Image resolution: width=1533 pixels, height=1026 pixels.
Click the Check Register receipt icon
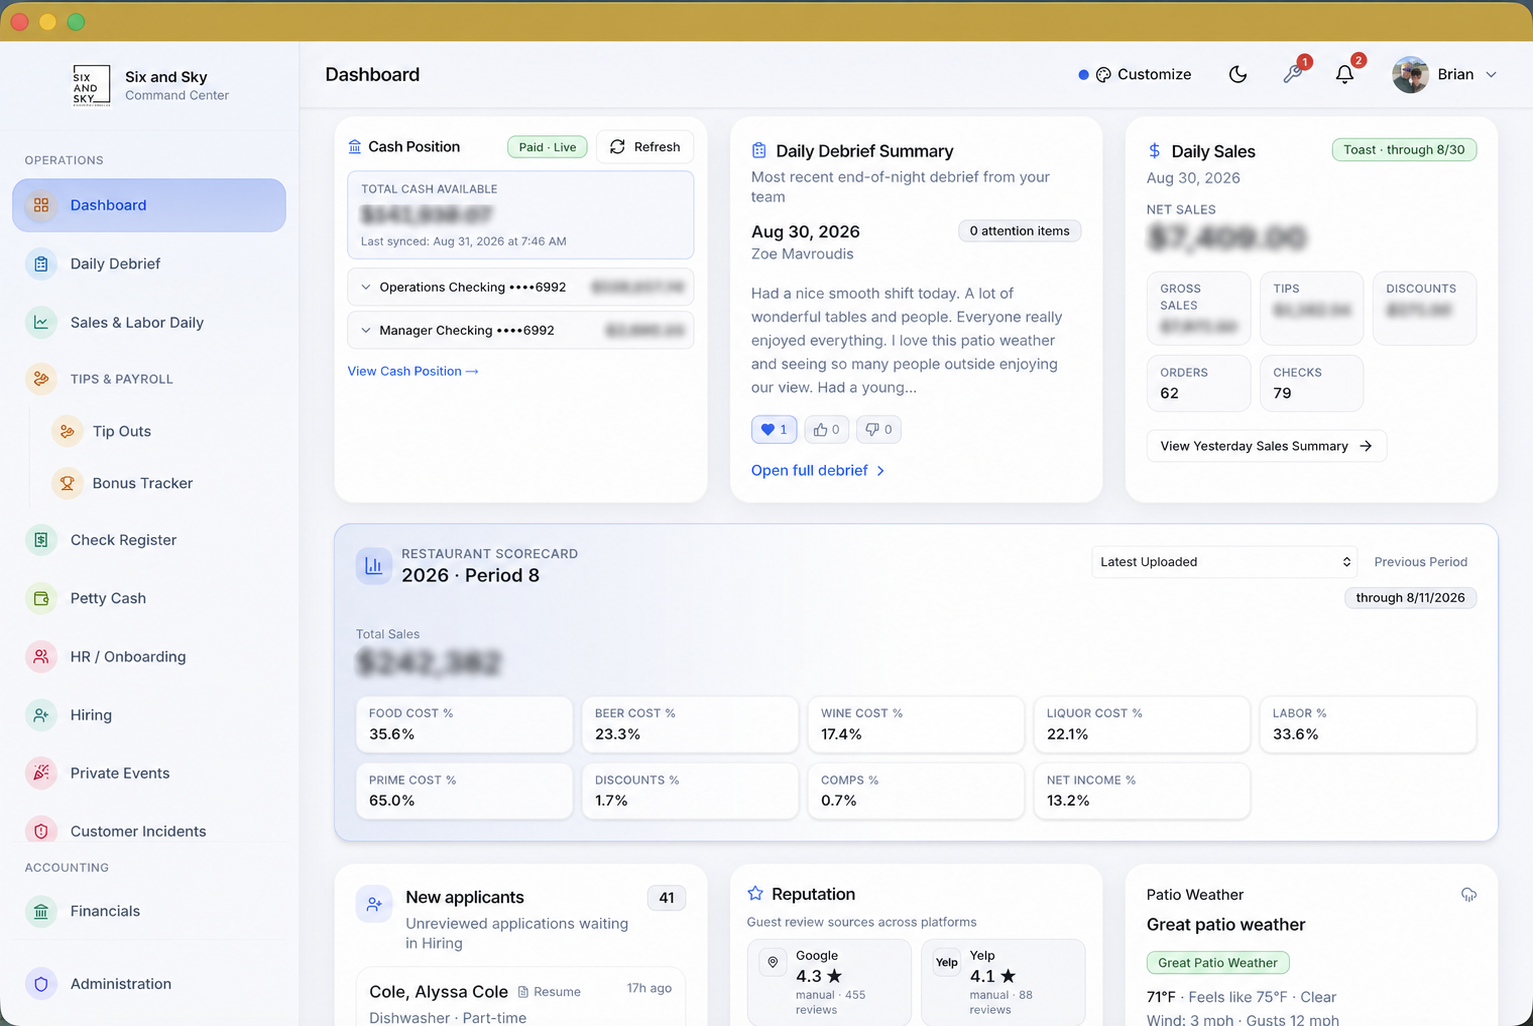[x=41, y=540]
